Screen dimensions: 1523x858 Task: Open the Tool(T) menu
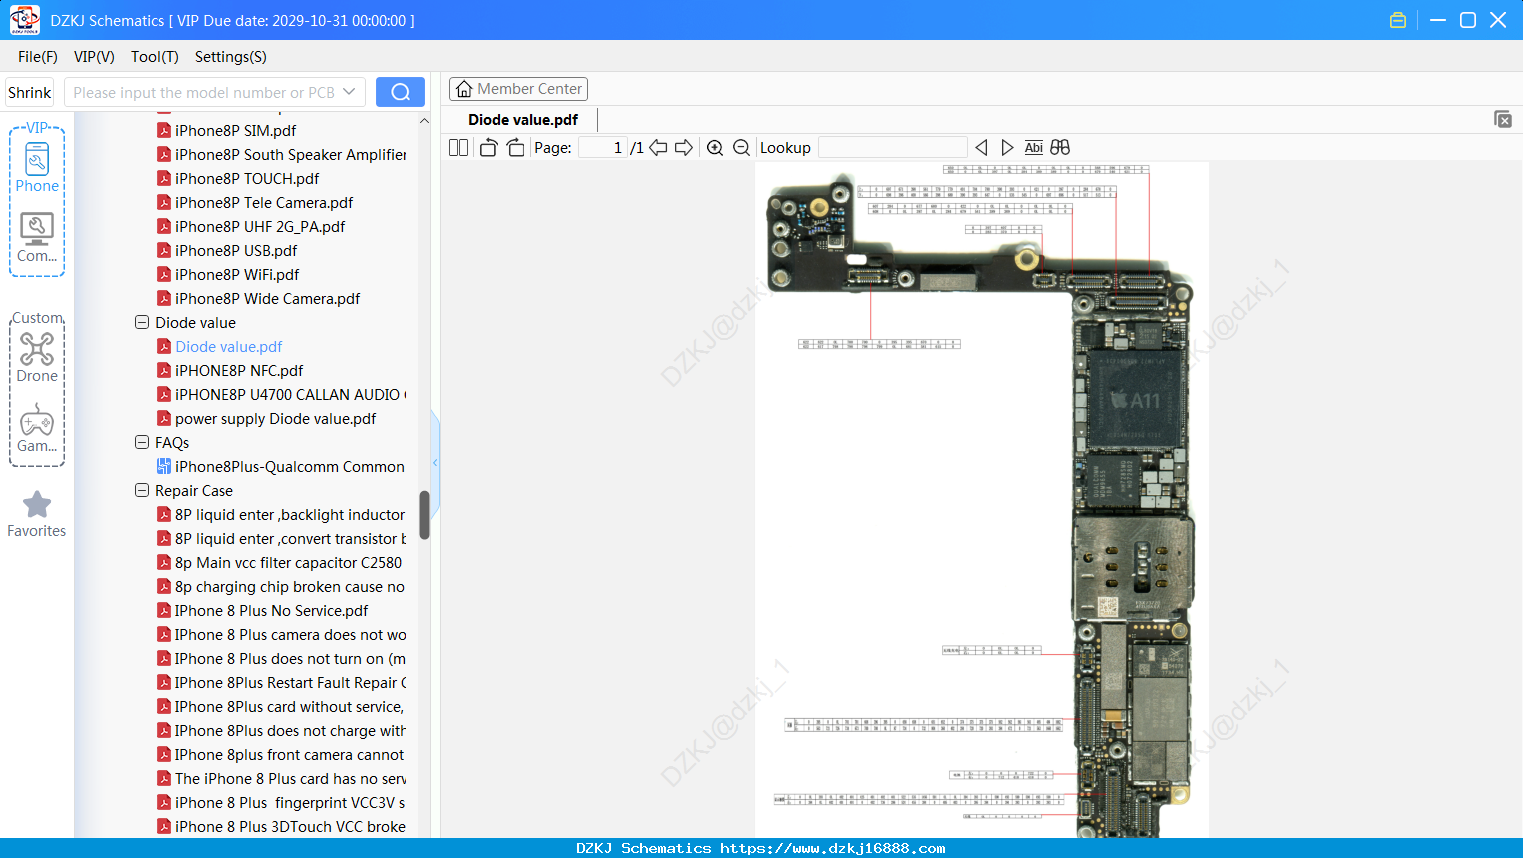(155, 57)
